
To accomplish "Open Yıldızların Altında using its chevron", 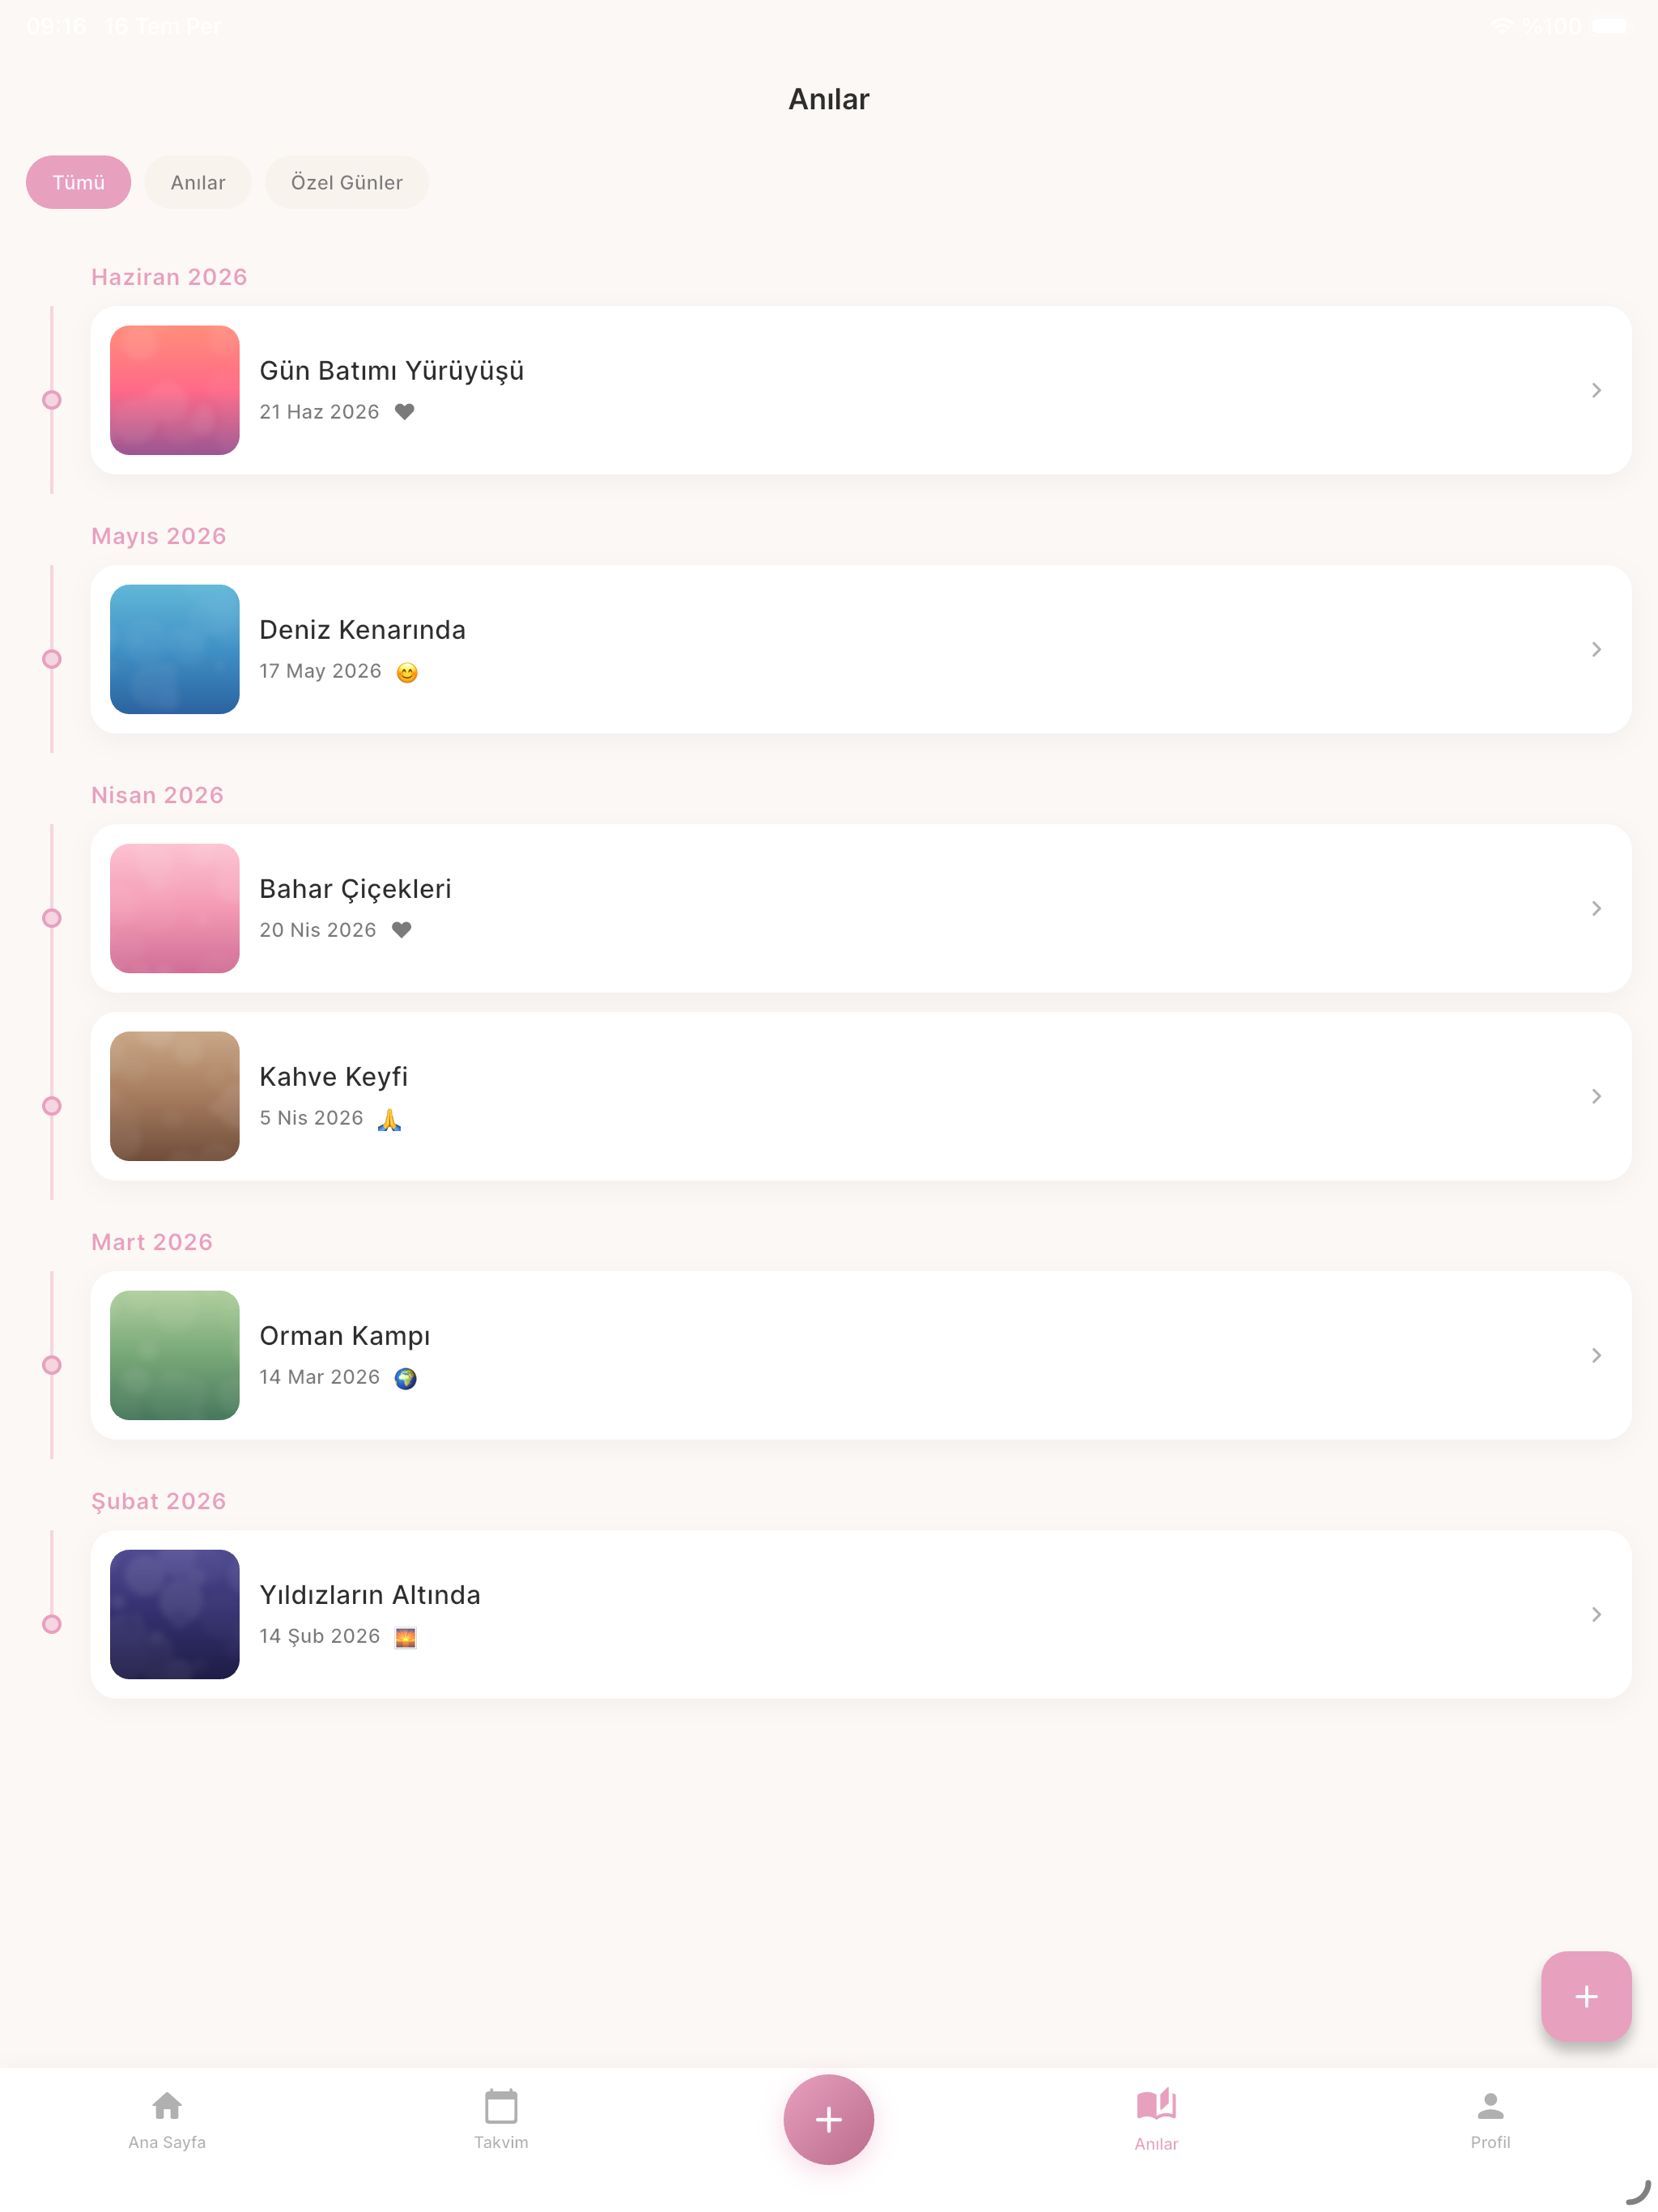I will click(1596, 1614).
